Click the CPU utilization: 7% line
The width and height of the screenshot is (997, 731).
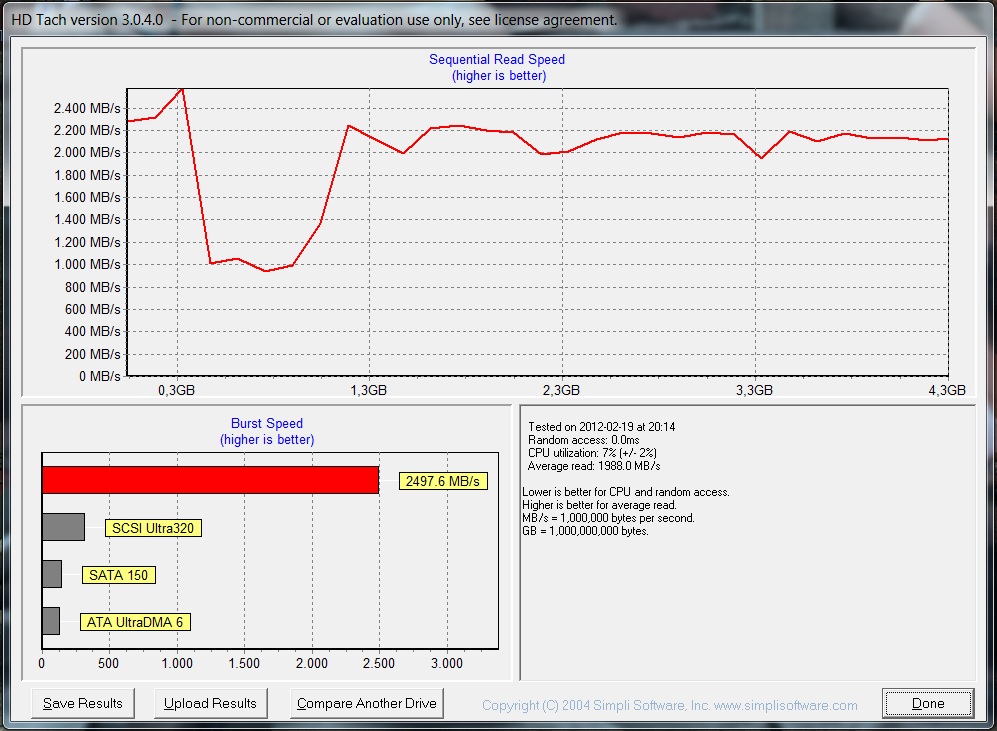coord(592,453)
